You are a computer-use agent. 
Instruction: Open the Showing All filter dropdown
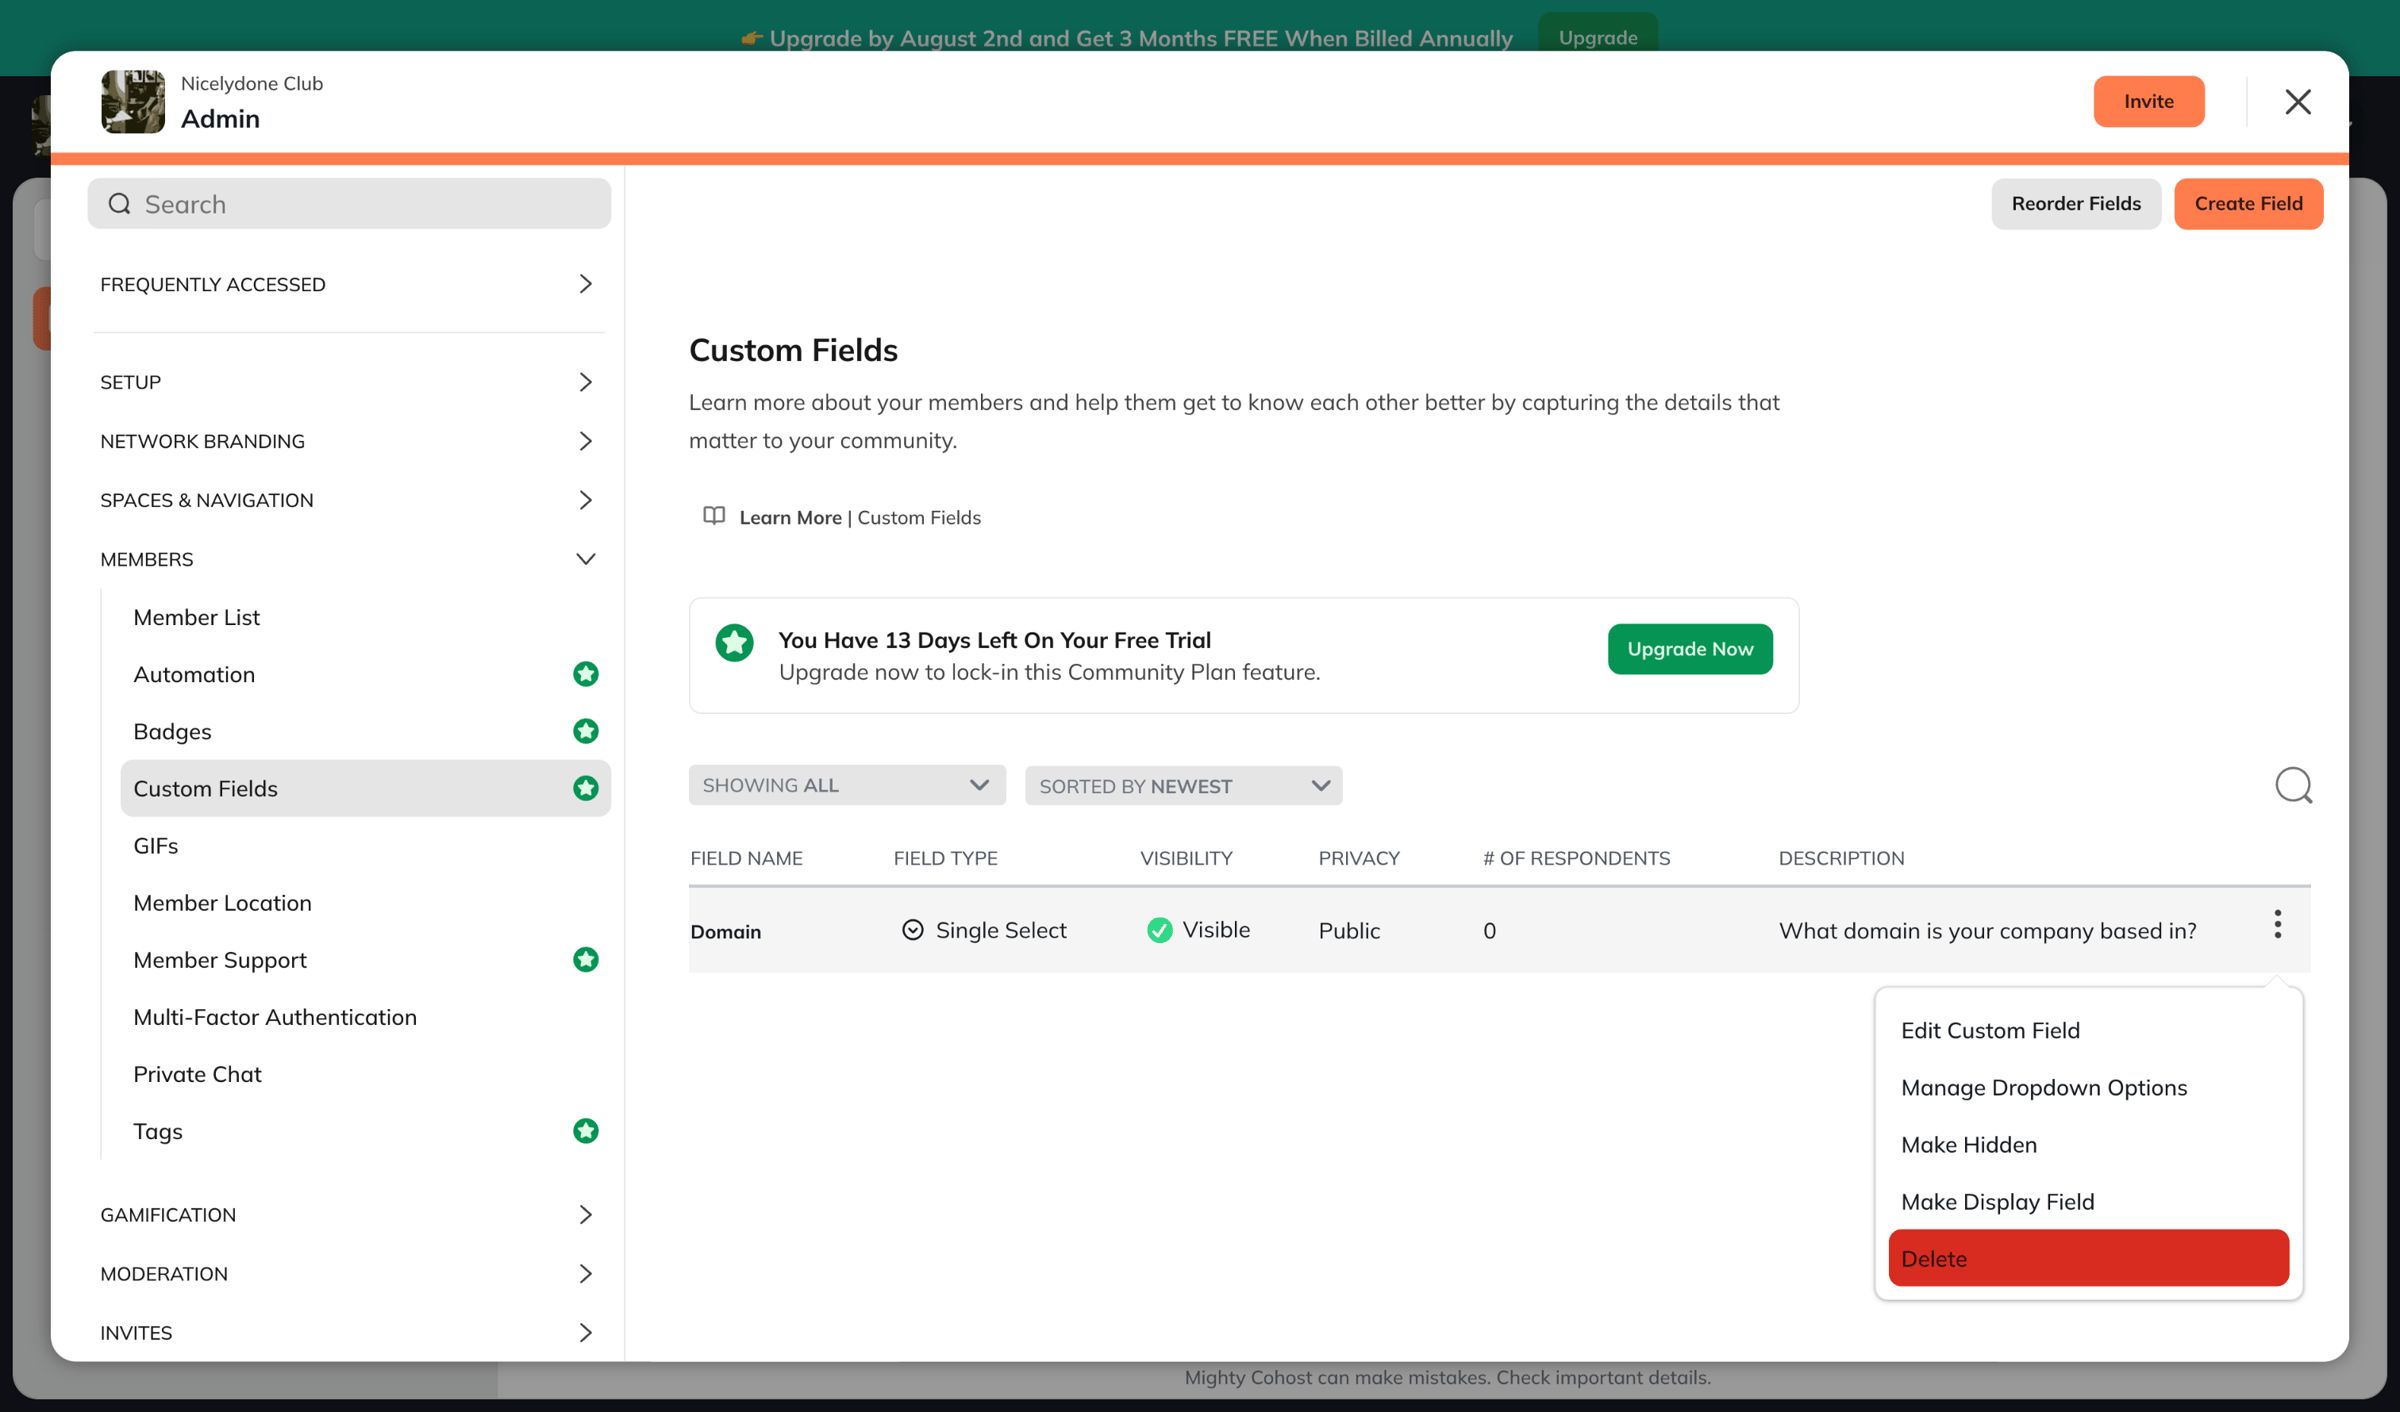click(x=847, y=785)
